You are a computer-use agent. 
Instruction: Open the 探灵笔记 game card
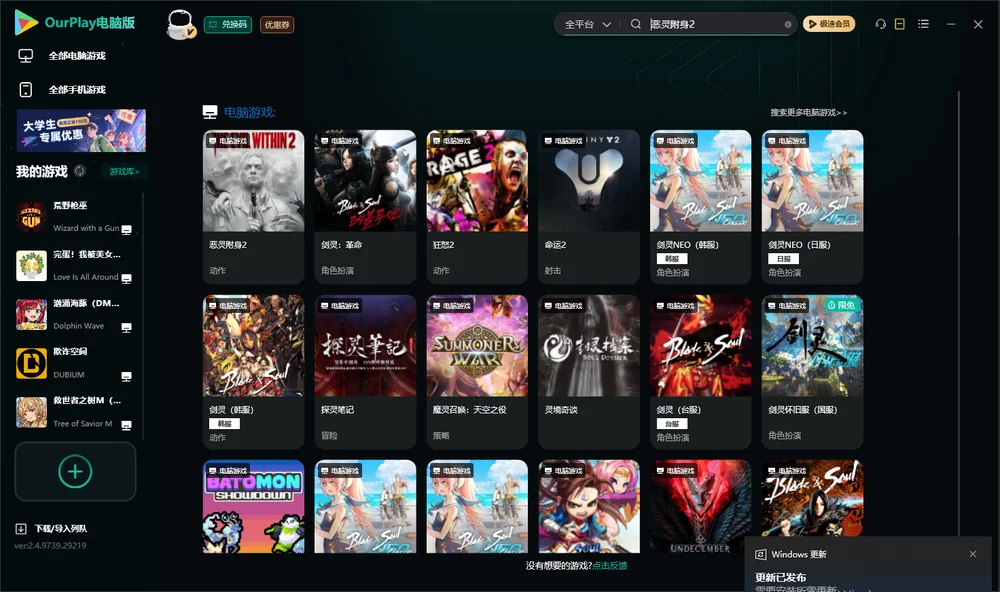tap(365, 372)
